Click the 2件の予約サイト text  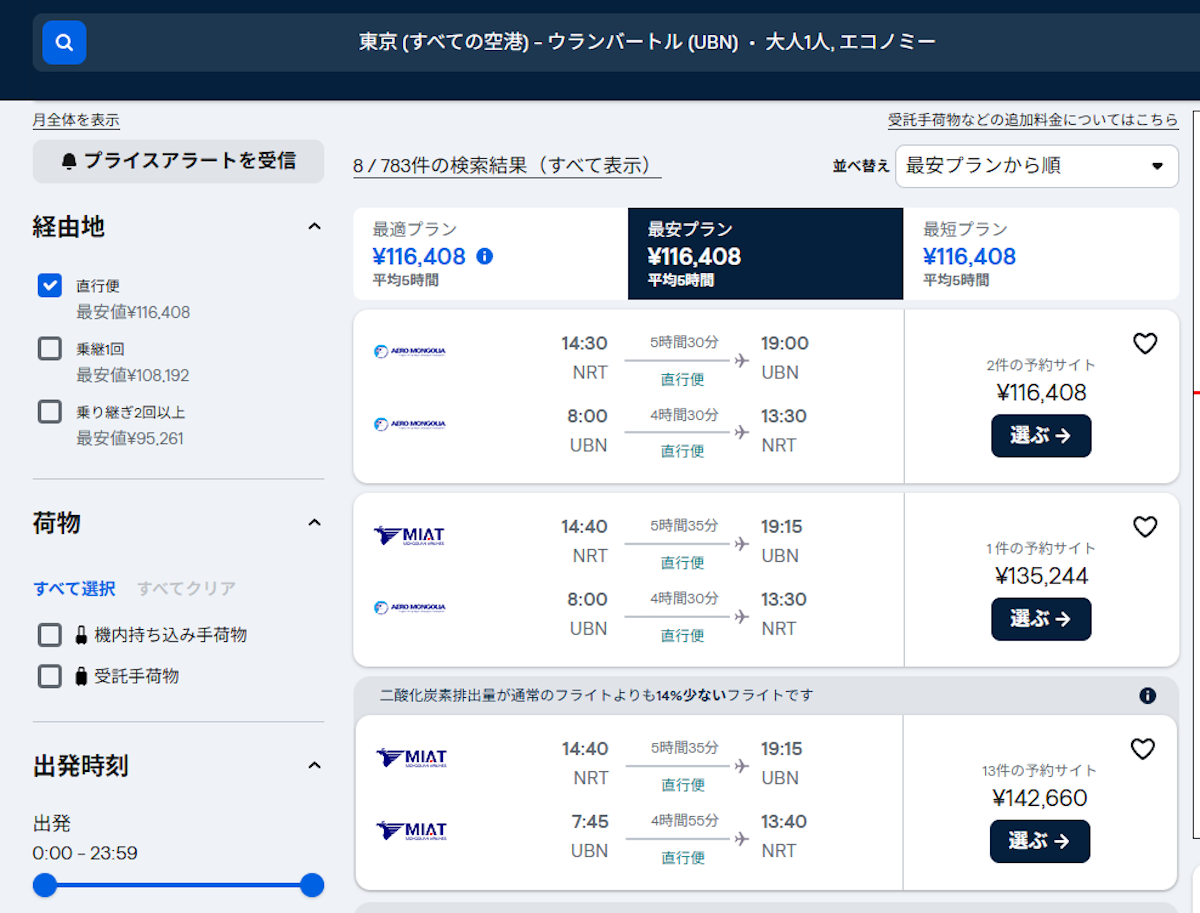1041,365
